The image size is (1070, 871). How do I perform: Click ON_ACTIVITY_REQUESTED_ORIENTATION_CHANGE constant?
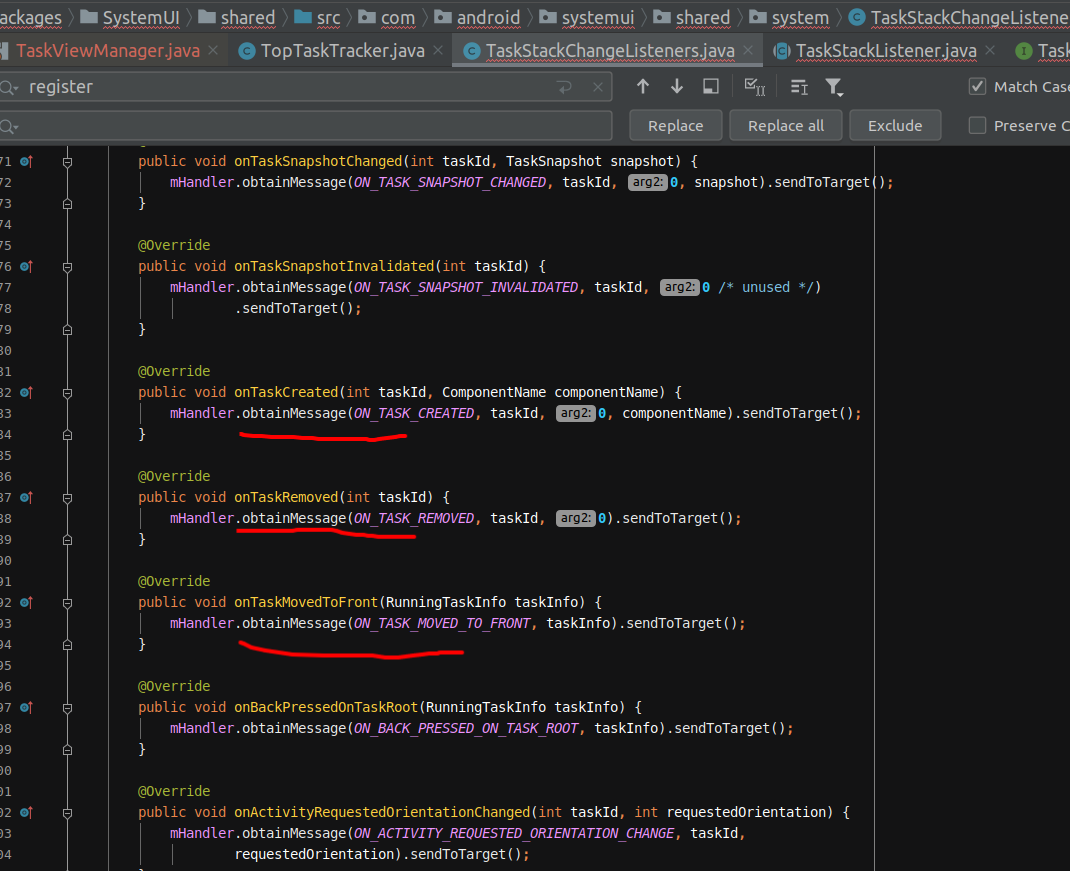point(514,834)
